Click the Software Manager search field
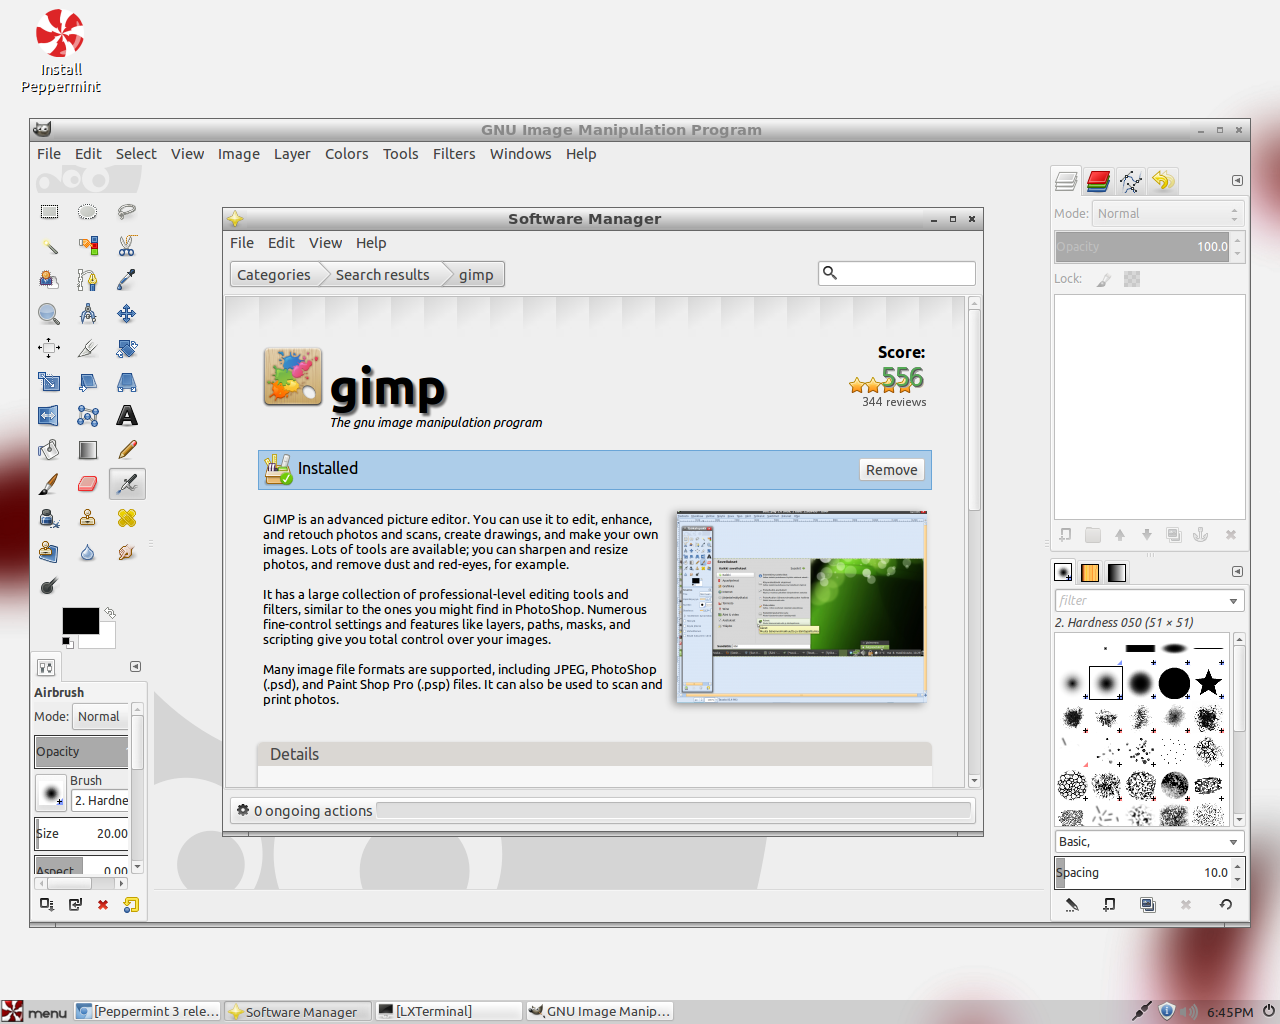This screenshot has width=1280, height=1024. tap(896, 273)
